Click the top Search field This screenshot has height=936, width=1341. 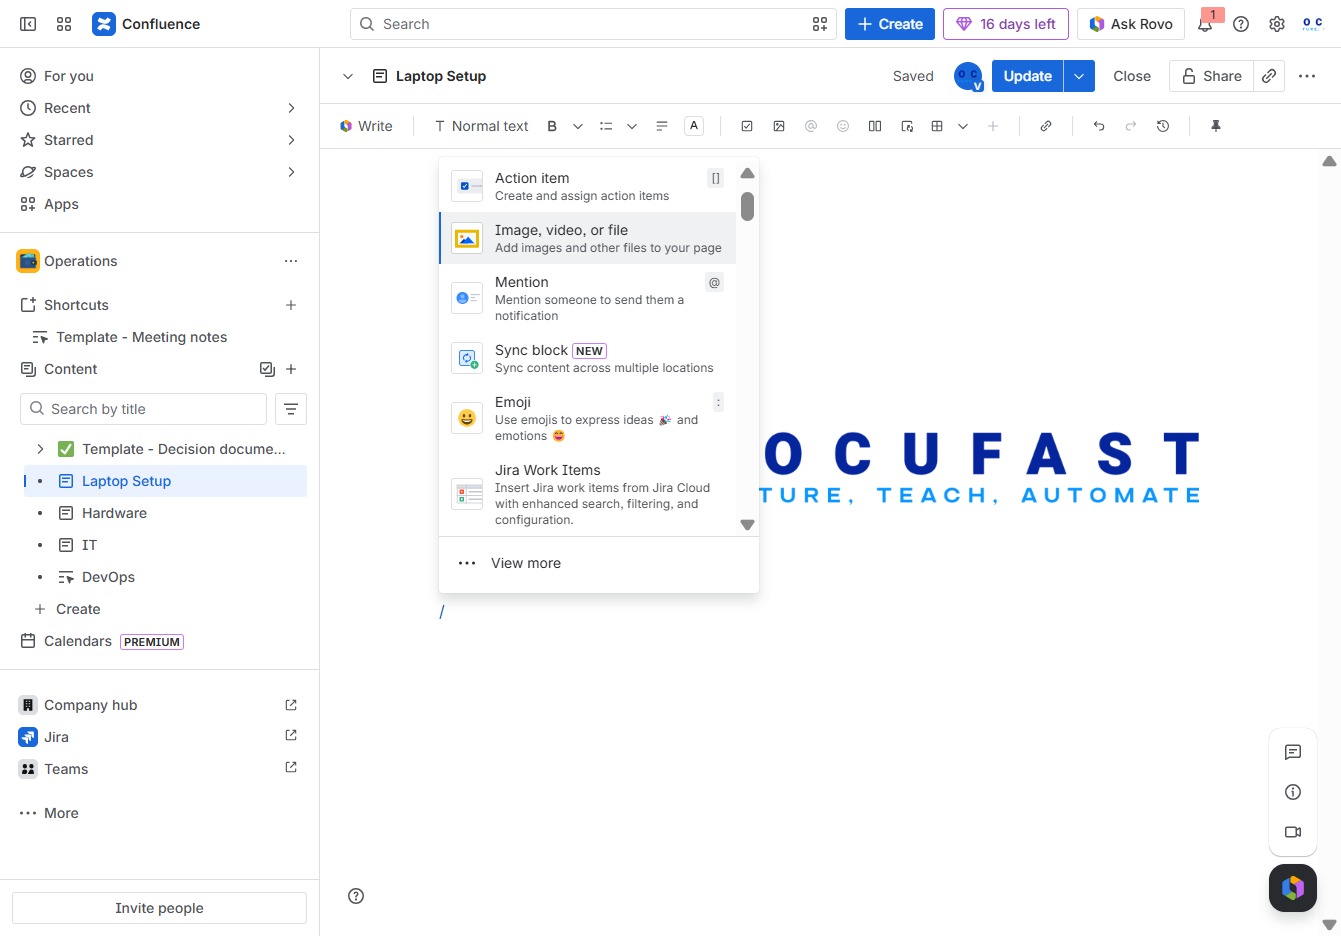[593, 24]
